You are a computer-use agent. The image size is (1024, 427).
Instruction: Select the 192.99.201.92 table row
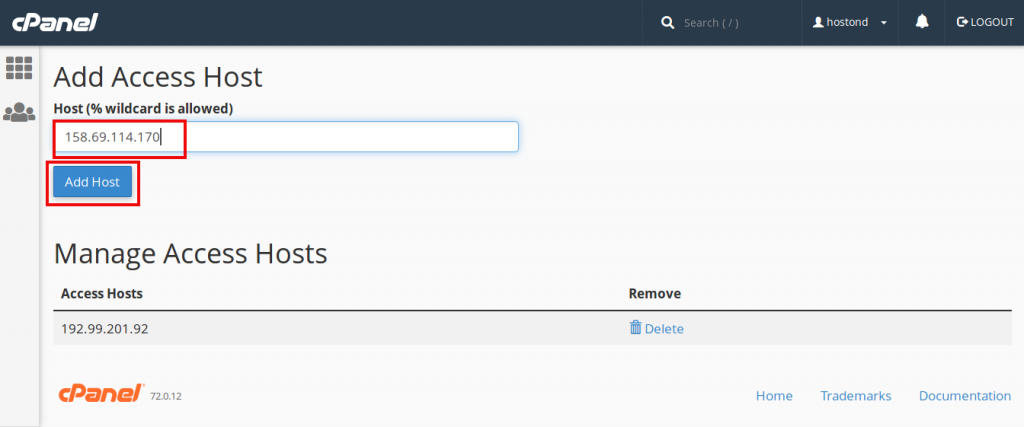coord(532,328)
